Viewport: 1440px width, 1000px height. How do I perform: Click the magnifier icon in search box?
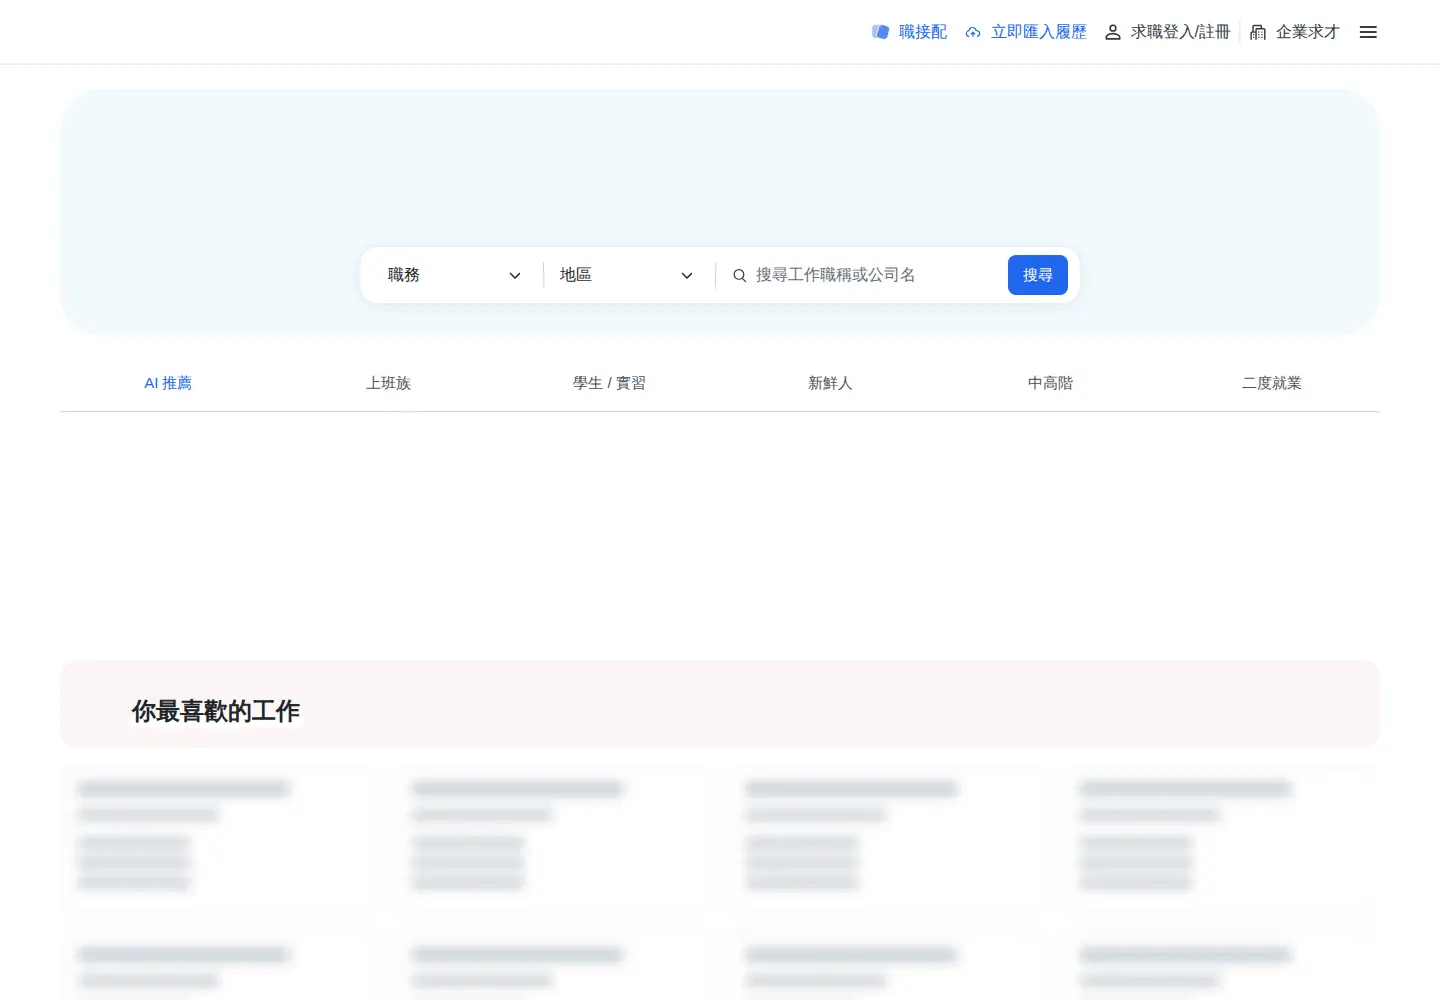(740, 275)
